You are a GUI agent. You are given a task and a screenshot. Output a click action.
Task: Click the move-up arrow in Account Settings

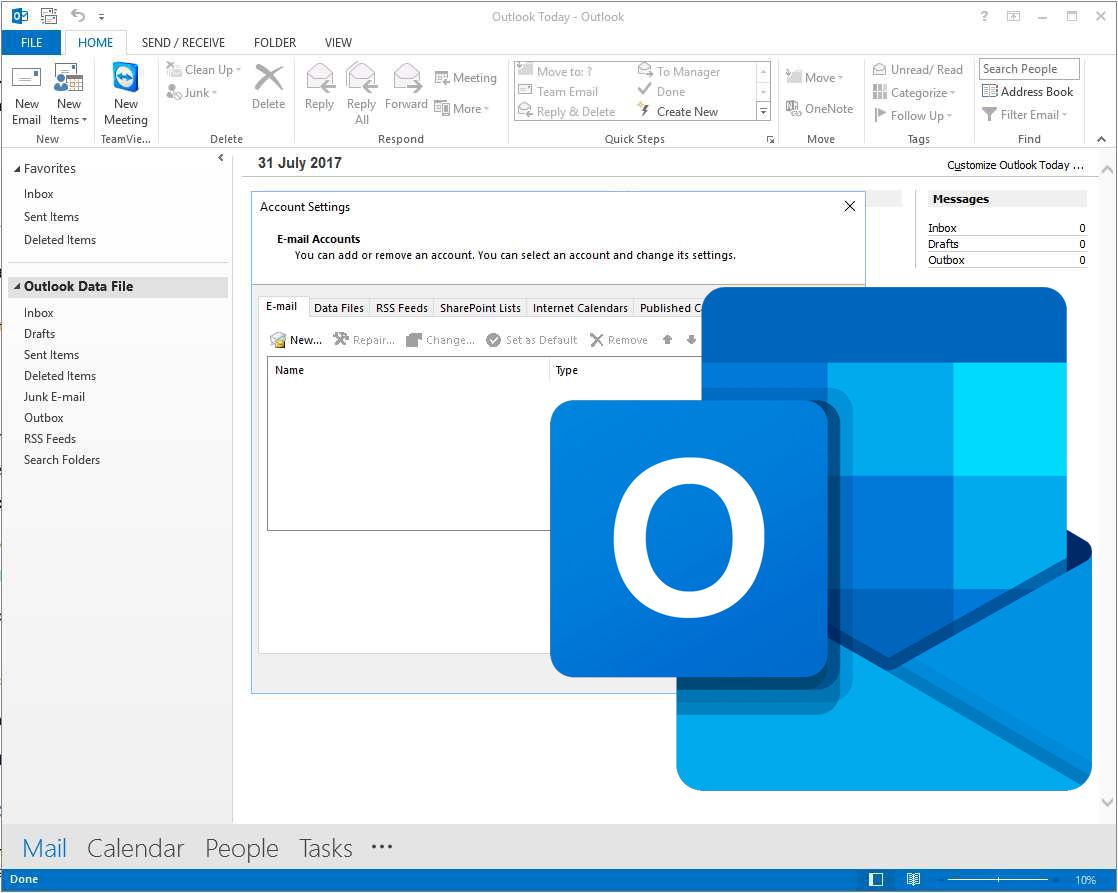tap(666, 339)
